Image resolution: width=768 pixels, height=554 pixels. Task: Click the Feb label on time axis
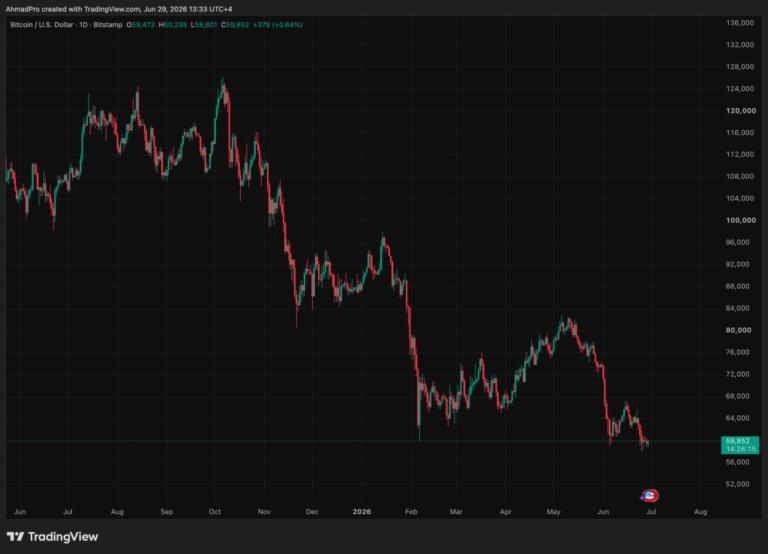[x=411, y=512]
